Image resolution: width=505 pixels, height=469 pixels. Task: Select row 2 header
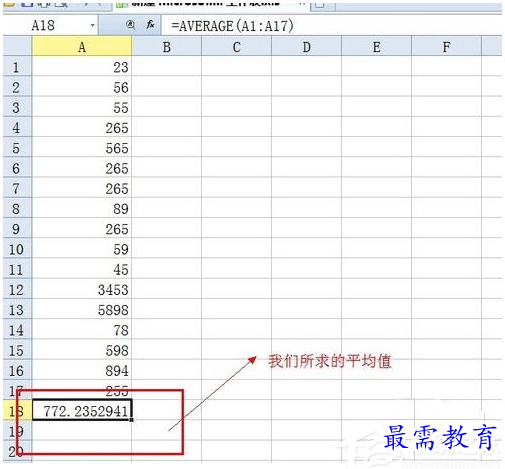[x=17, y=86]
